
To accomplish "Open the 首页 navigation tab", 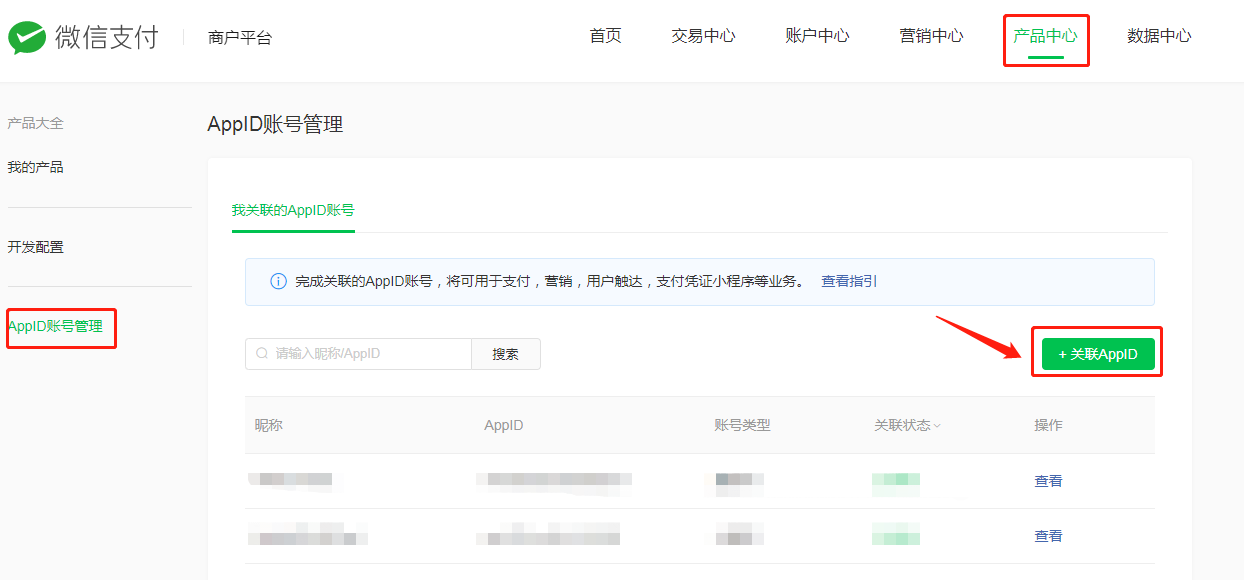I will pyautogui.click(x=605, y=36).
